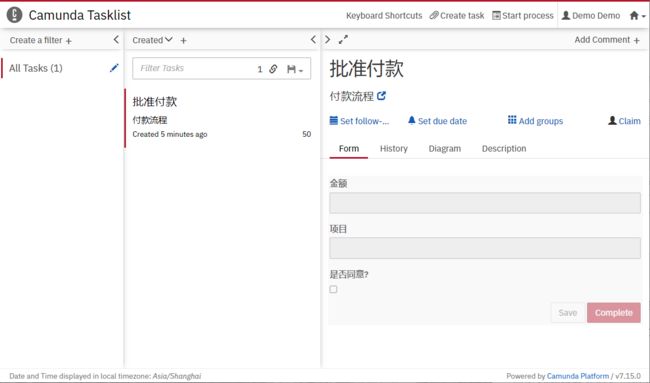Claim the task
Screen dimensions: 650x383
(x=624, y=121)
